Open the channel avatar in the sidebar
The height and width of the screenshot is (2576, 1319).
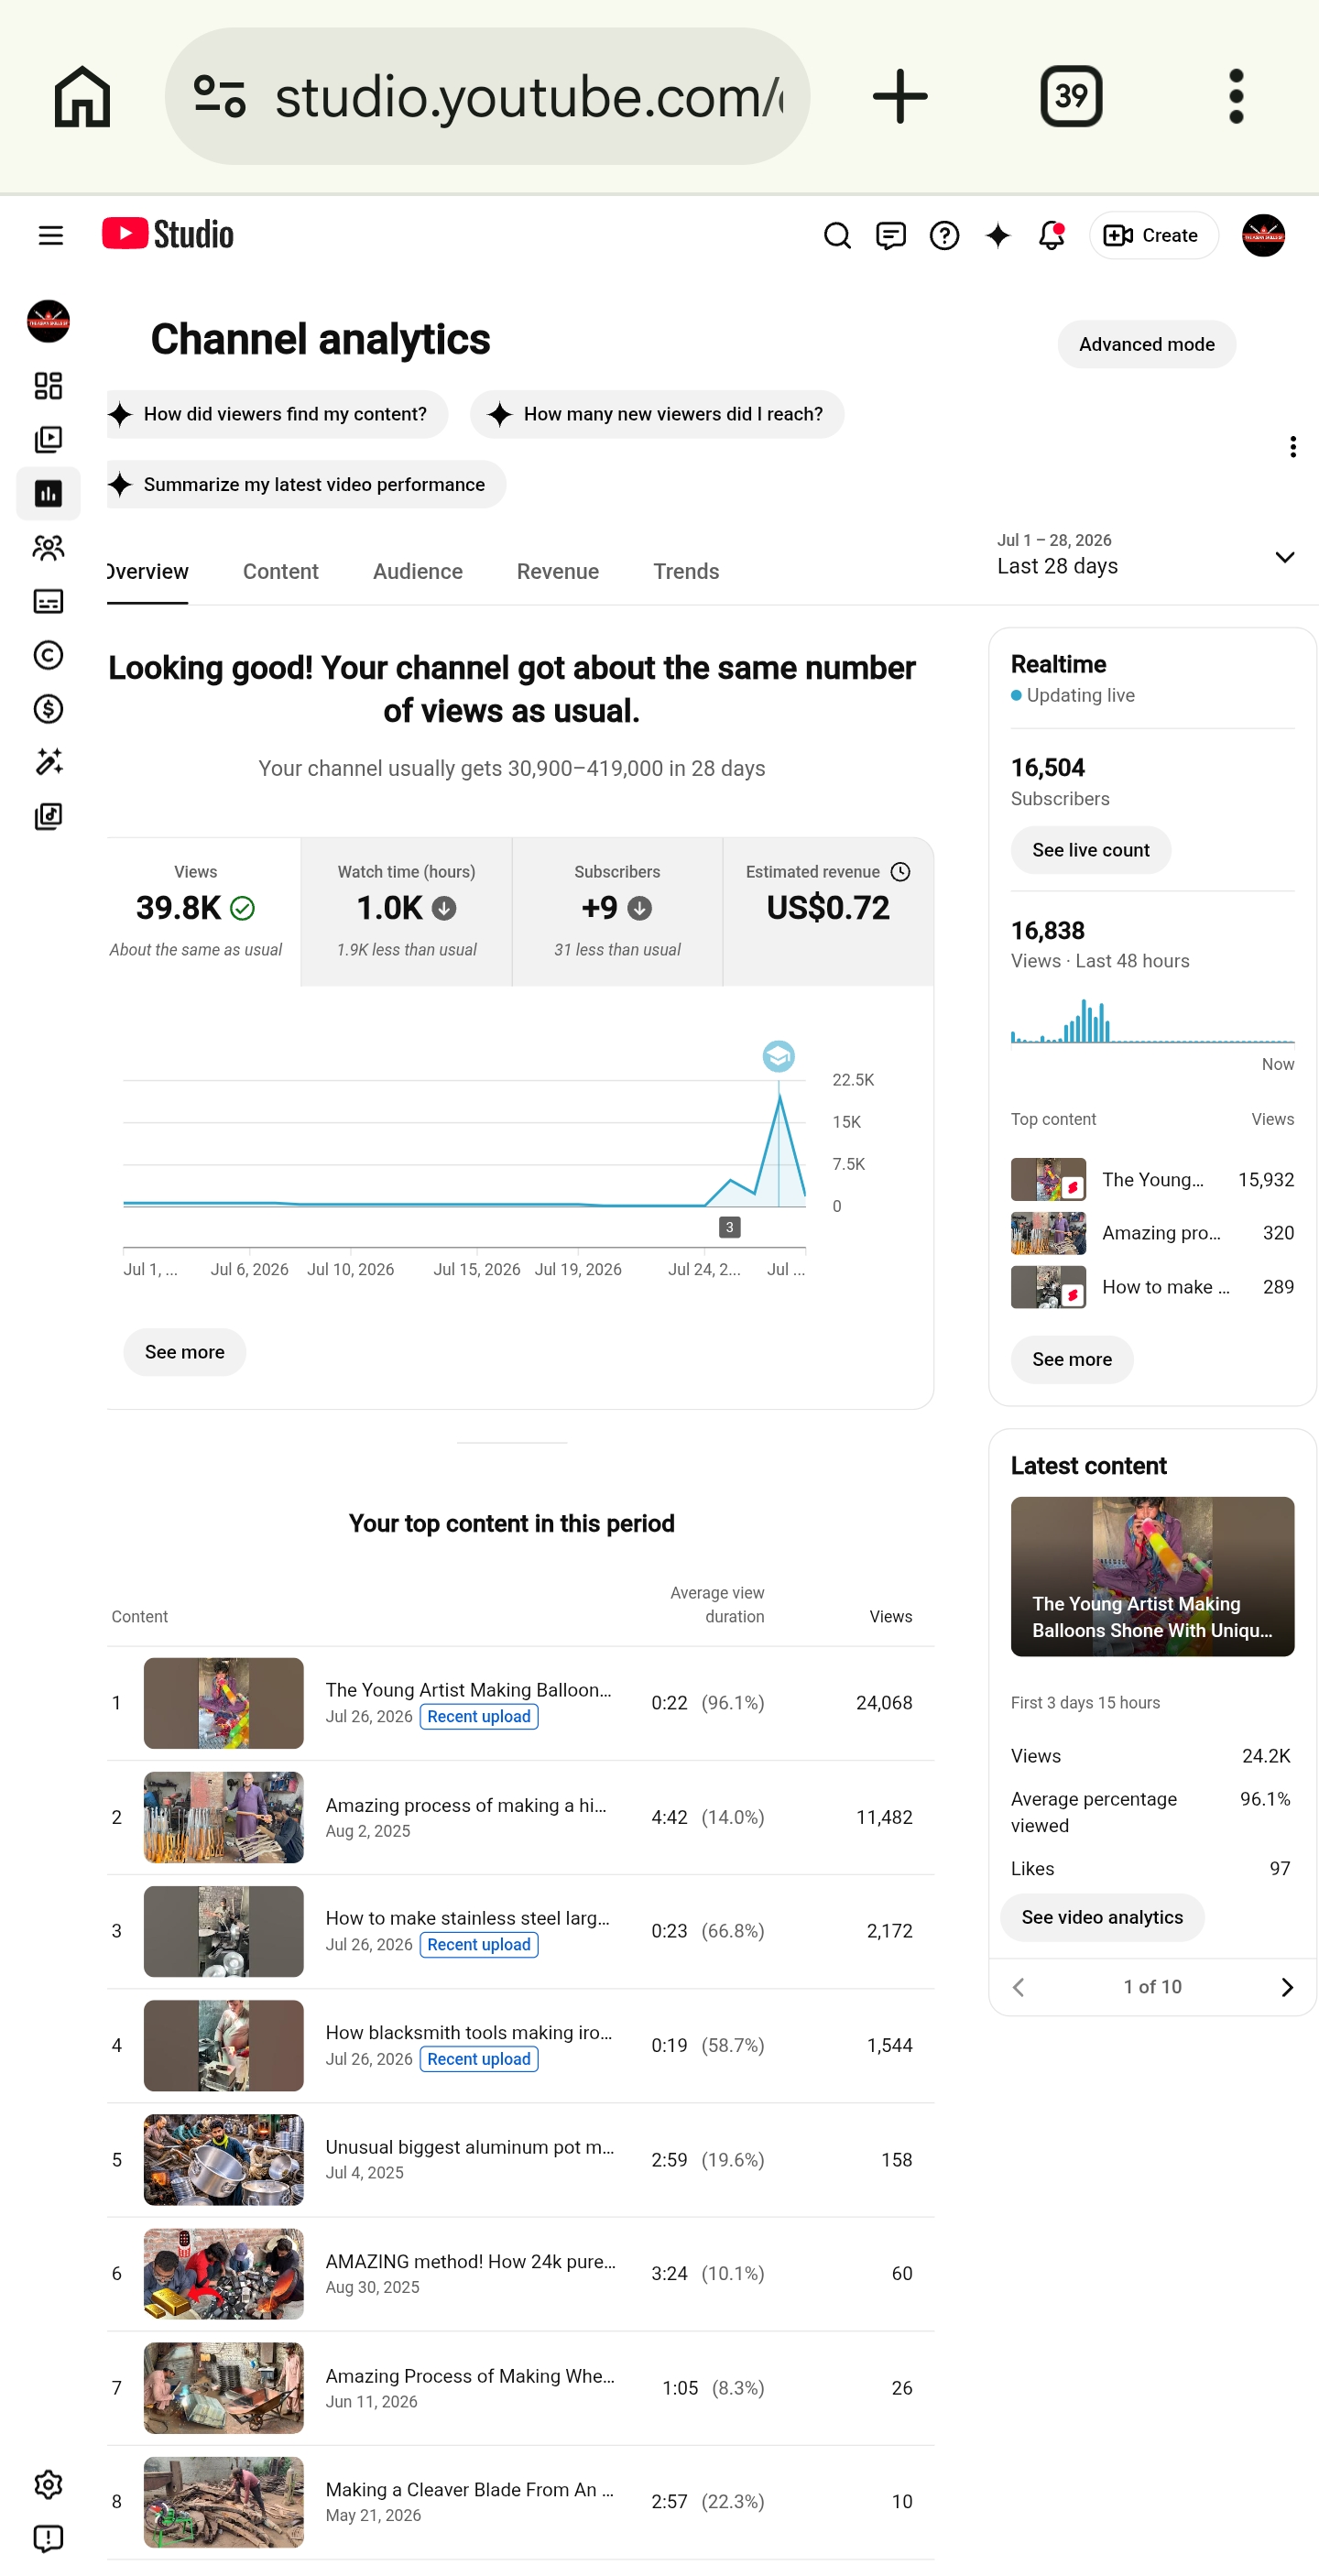48,321
